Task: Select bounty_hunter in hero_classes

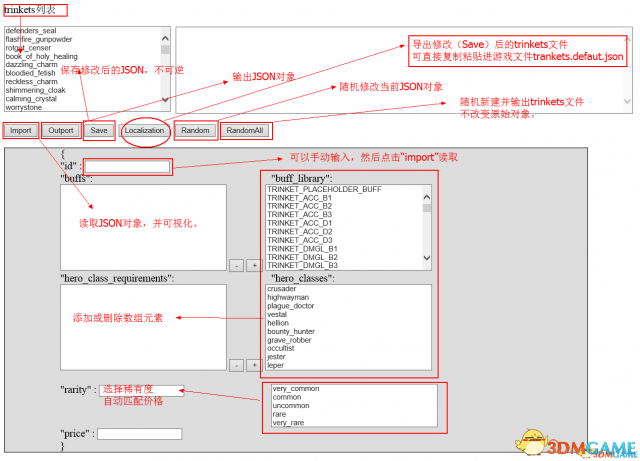Action: (291, 332)
